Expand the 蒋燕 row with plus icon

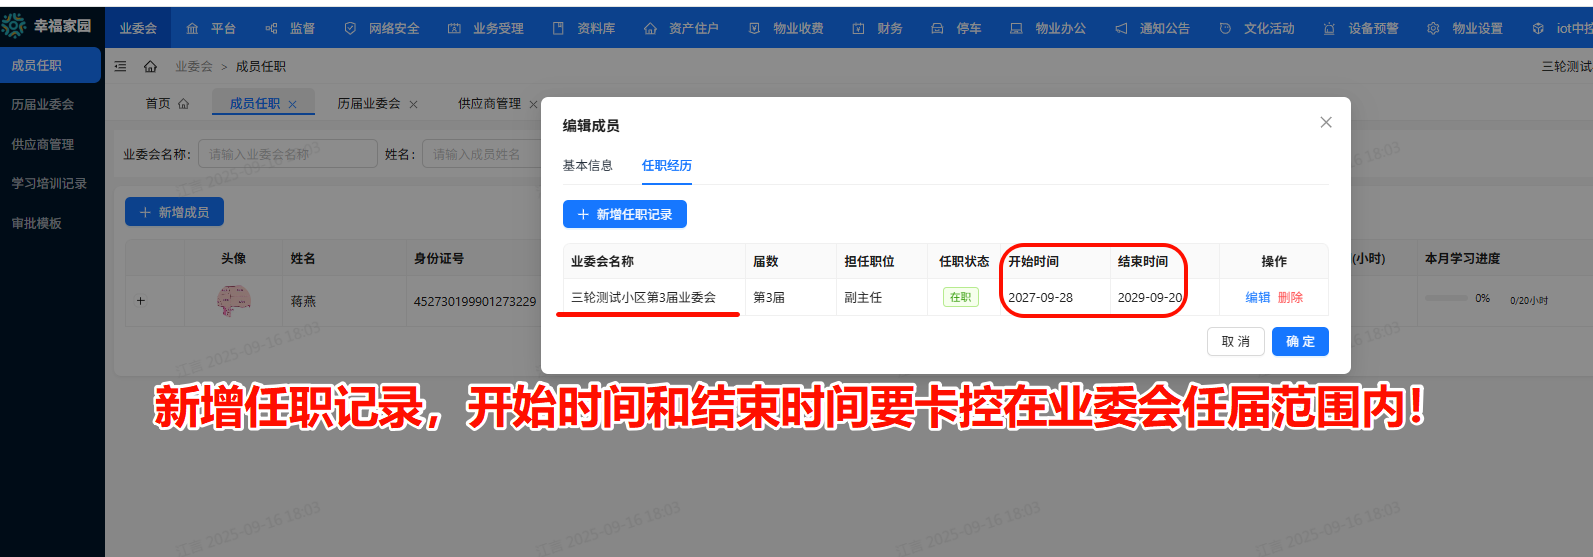click(x=141, y=301)
